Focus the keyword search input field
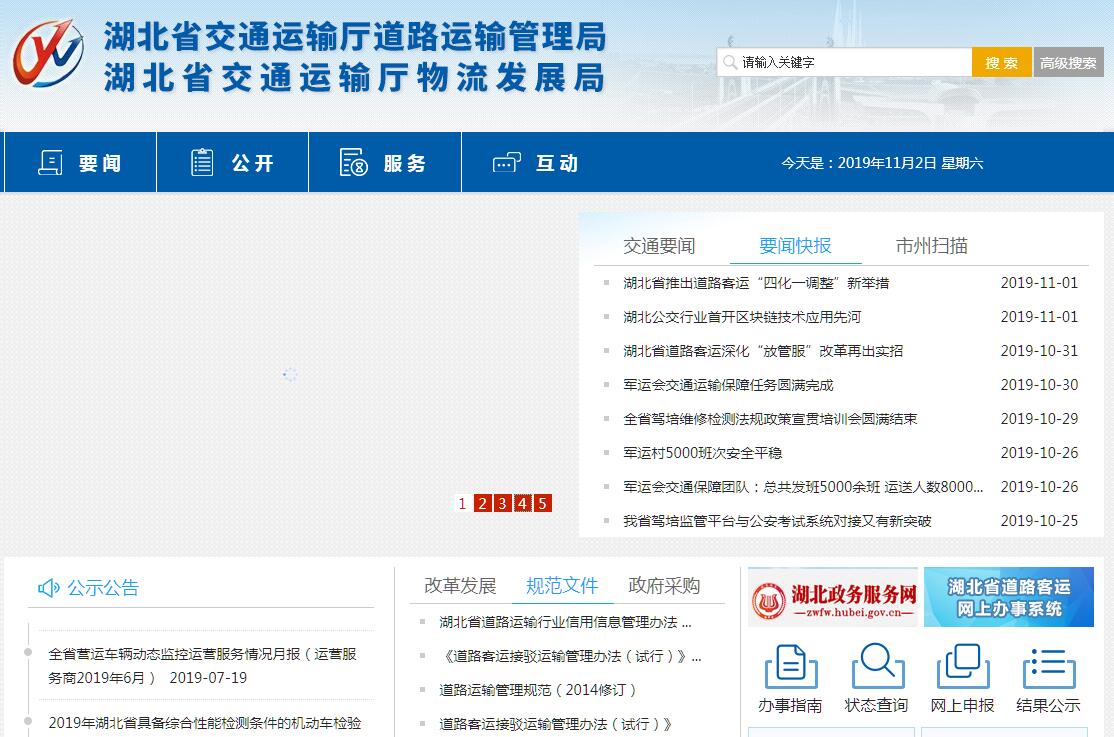 pos(844,63)
